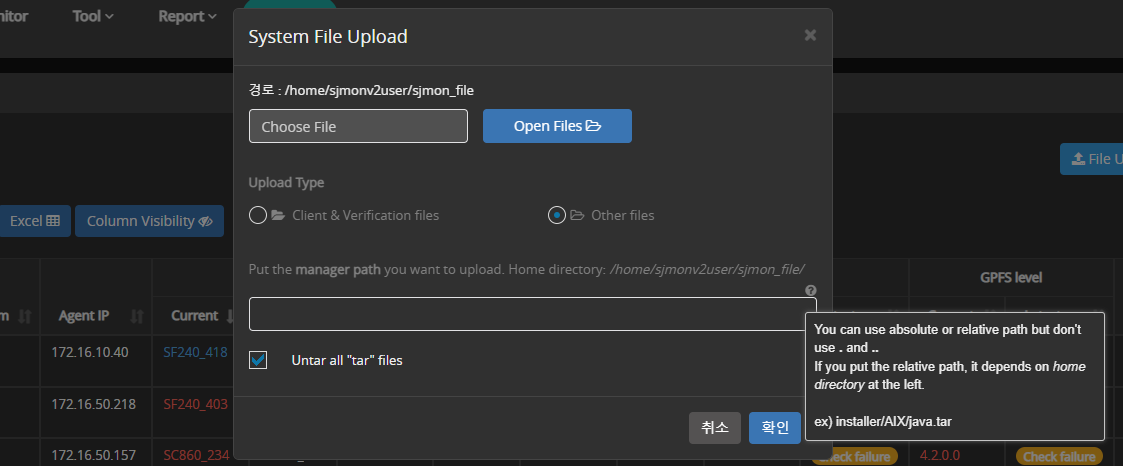Viewport: 1123px width, 466px height.
Task: Open Column Visibility options
Action: (x=149, y=221)
